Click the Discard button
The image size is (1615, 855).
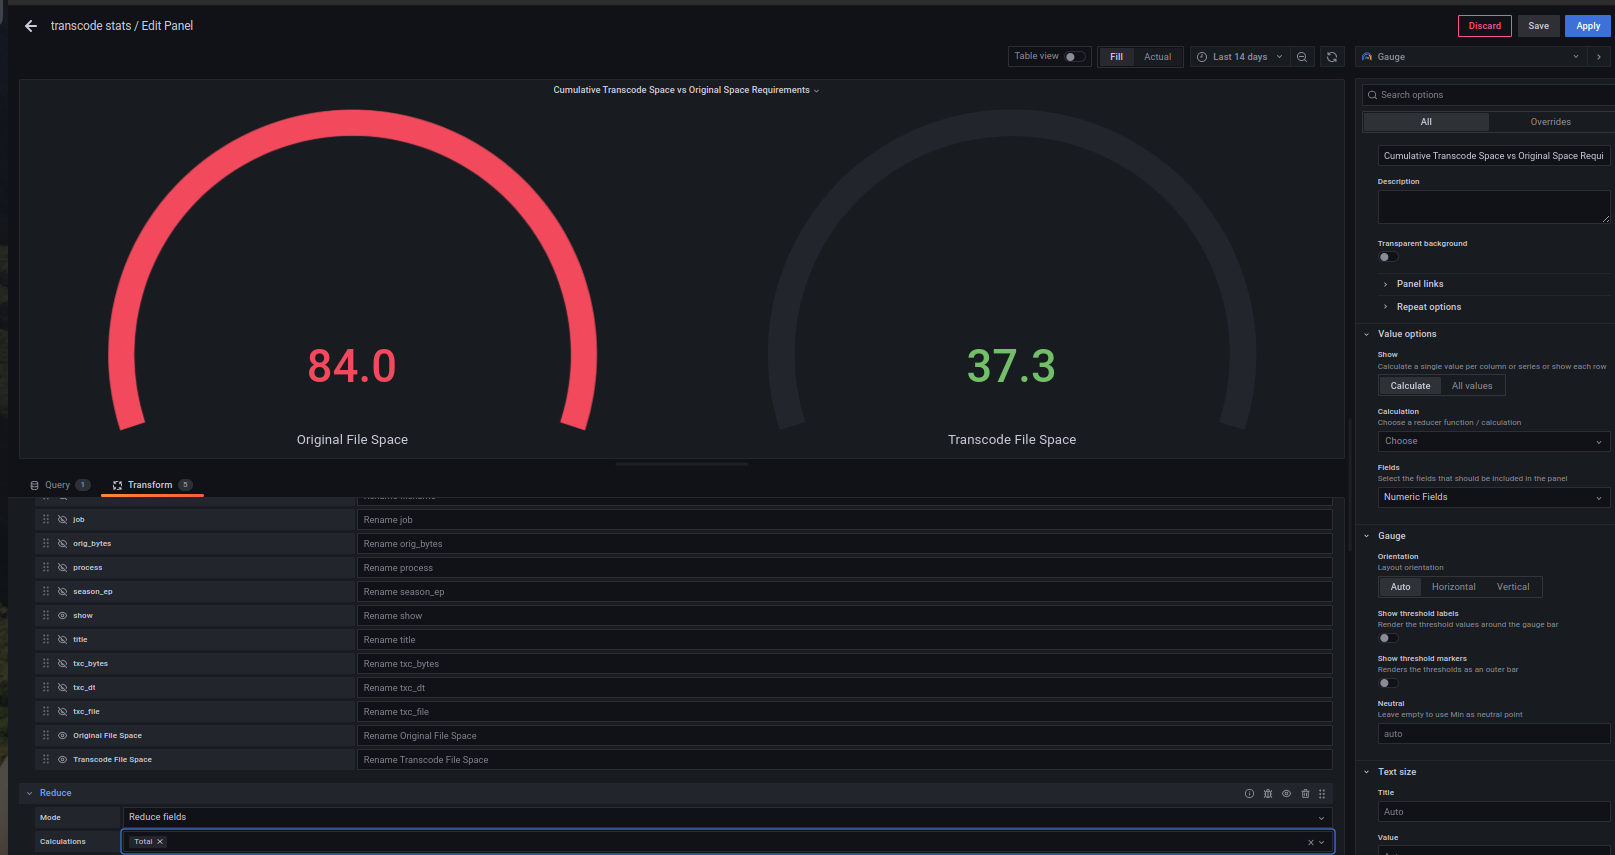[1484, 26]
